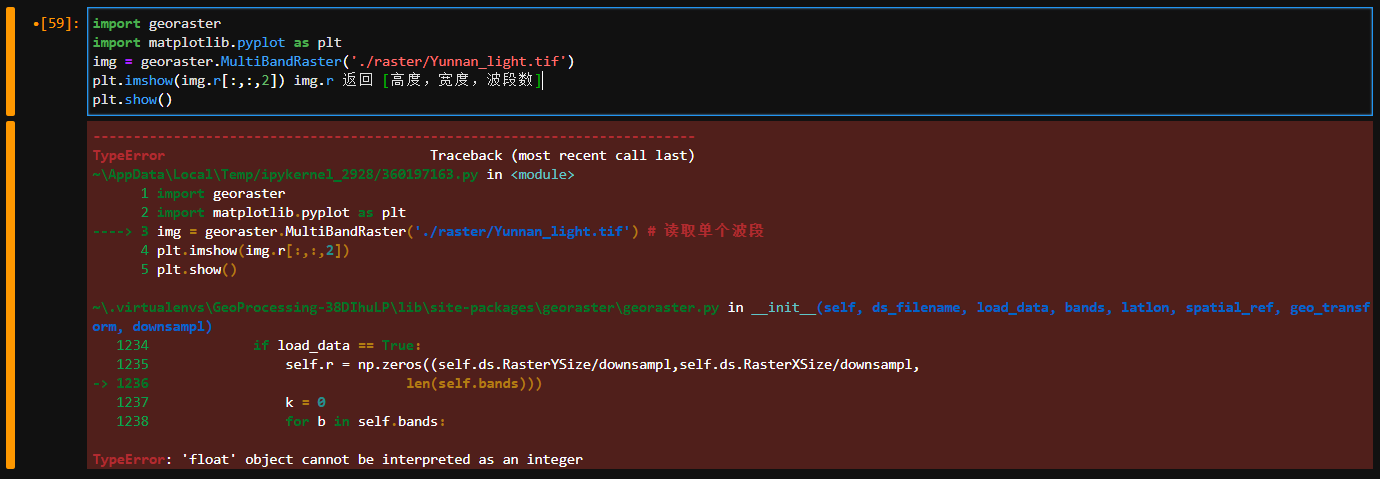Click the comment '# 读取单个波段'
The width and height of the screenshot is (1380, 479).
tap(706, 232)
